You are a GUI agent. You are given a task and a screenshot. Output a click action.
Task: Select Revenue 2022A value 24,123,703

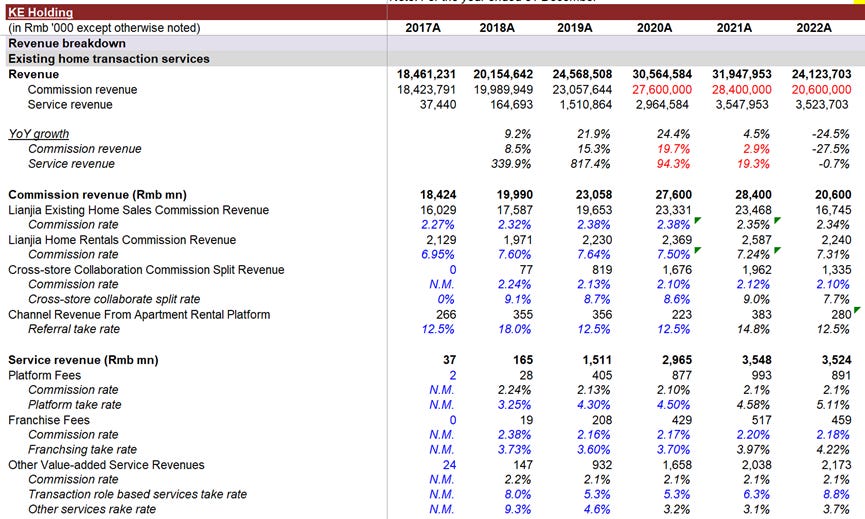point(821,74)
